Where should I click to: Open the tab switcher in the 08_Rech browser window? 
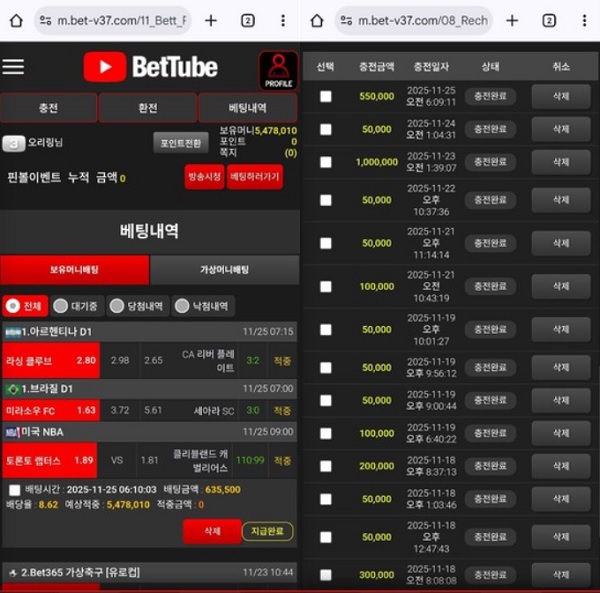pyautogui.click(x=549, y=20)
